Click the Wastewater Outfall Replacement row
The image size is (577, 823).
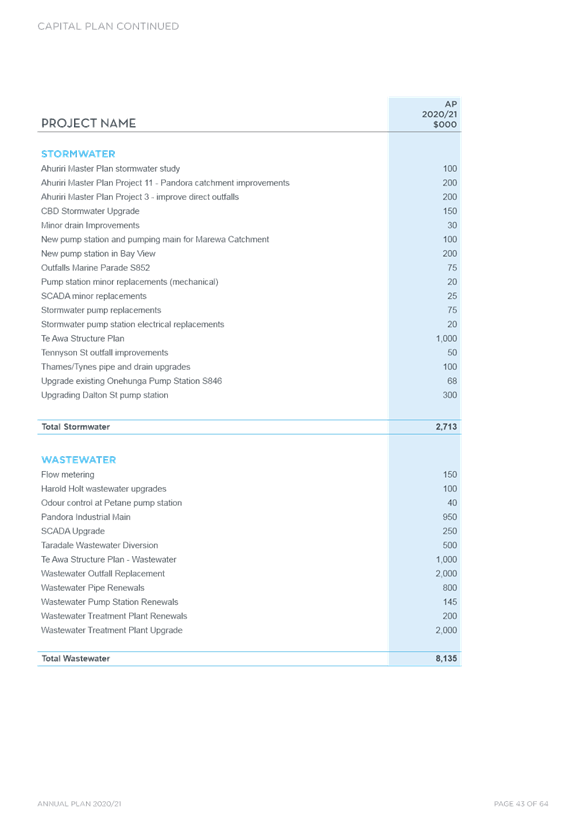(x=249, y=574)
